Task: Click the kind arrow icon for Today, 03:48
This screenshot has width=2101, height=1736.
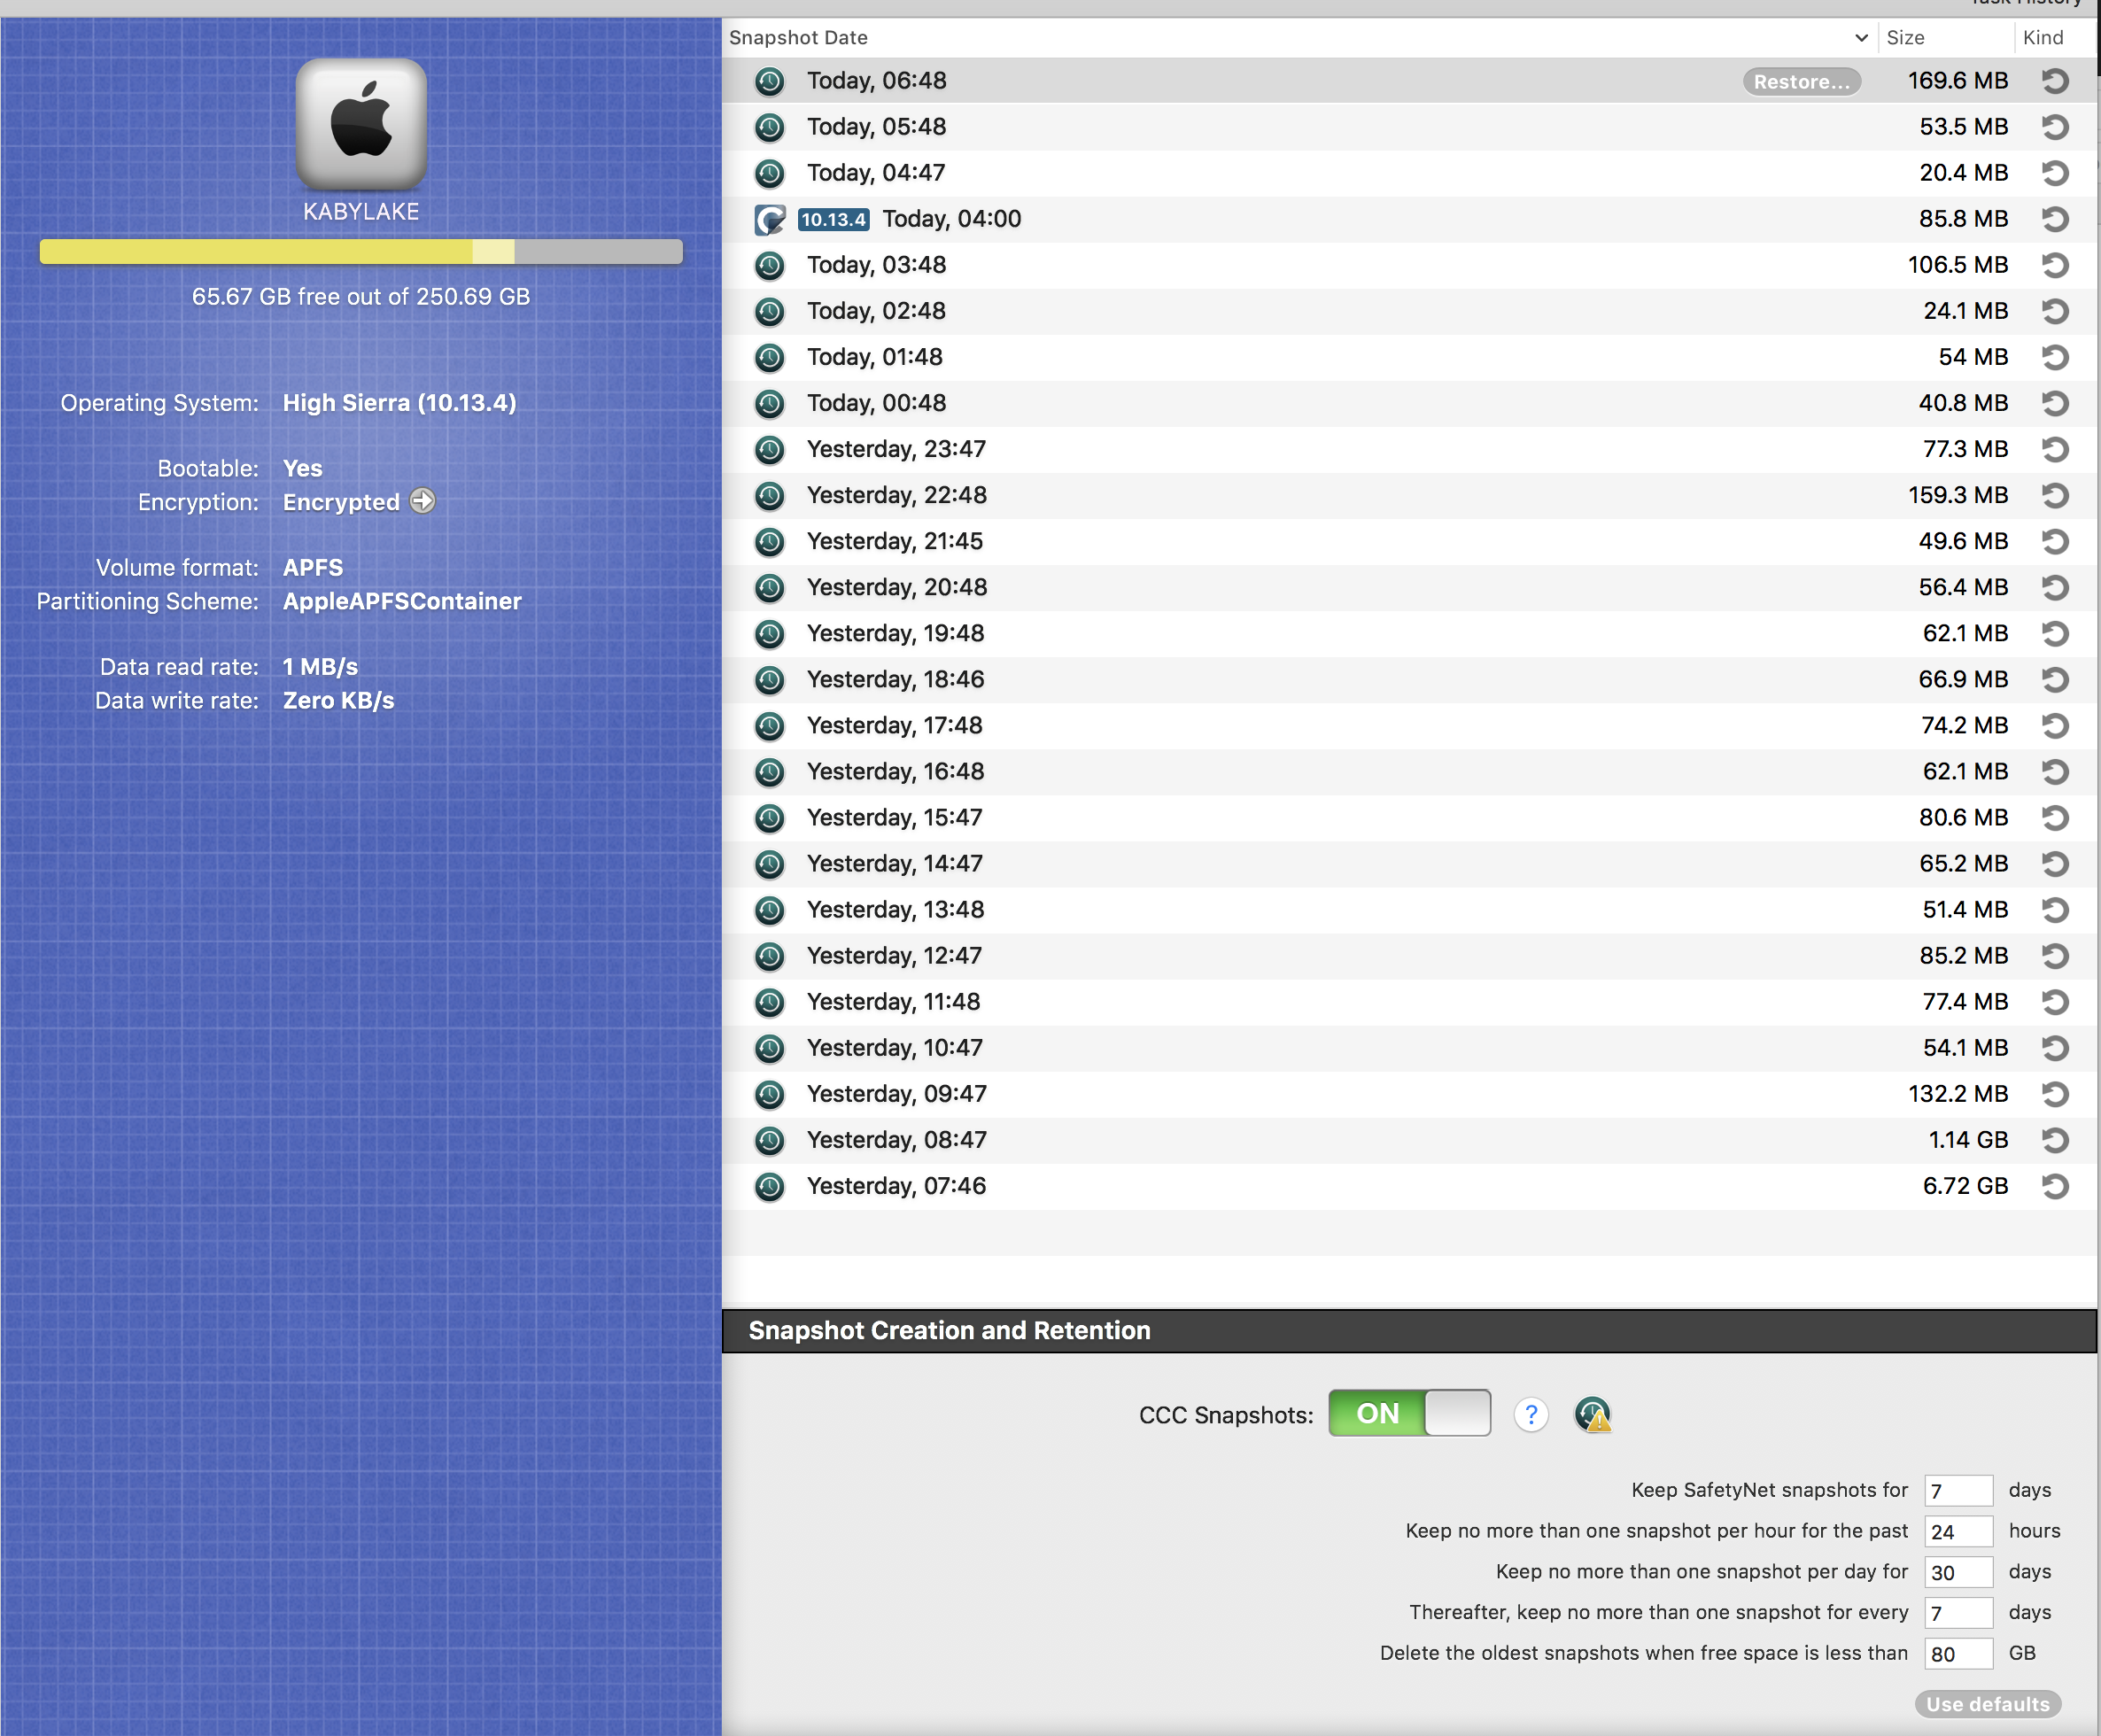Action: (x=2054, y=265)
